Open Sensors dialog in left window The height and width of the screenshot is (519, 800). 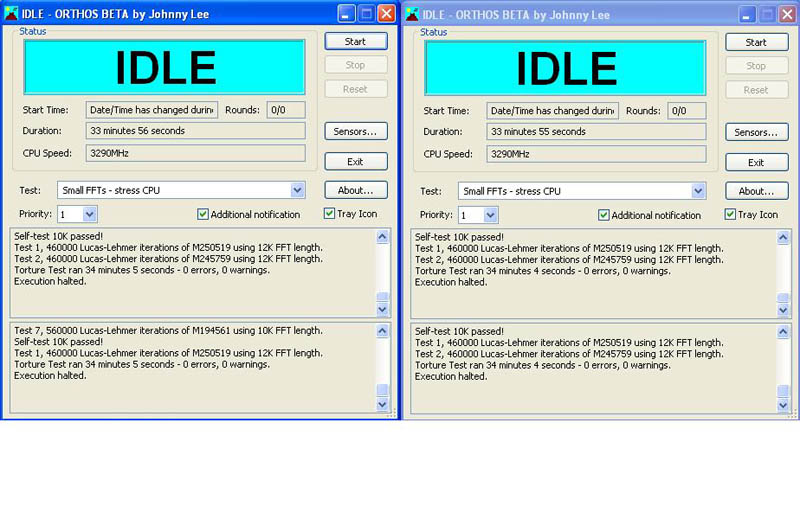pos(356,131)
